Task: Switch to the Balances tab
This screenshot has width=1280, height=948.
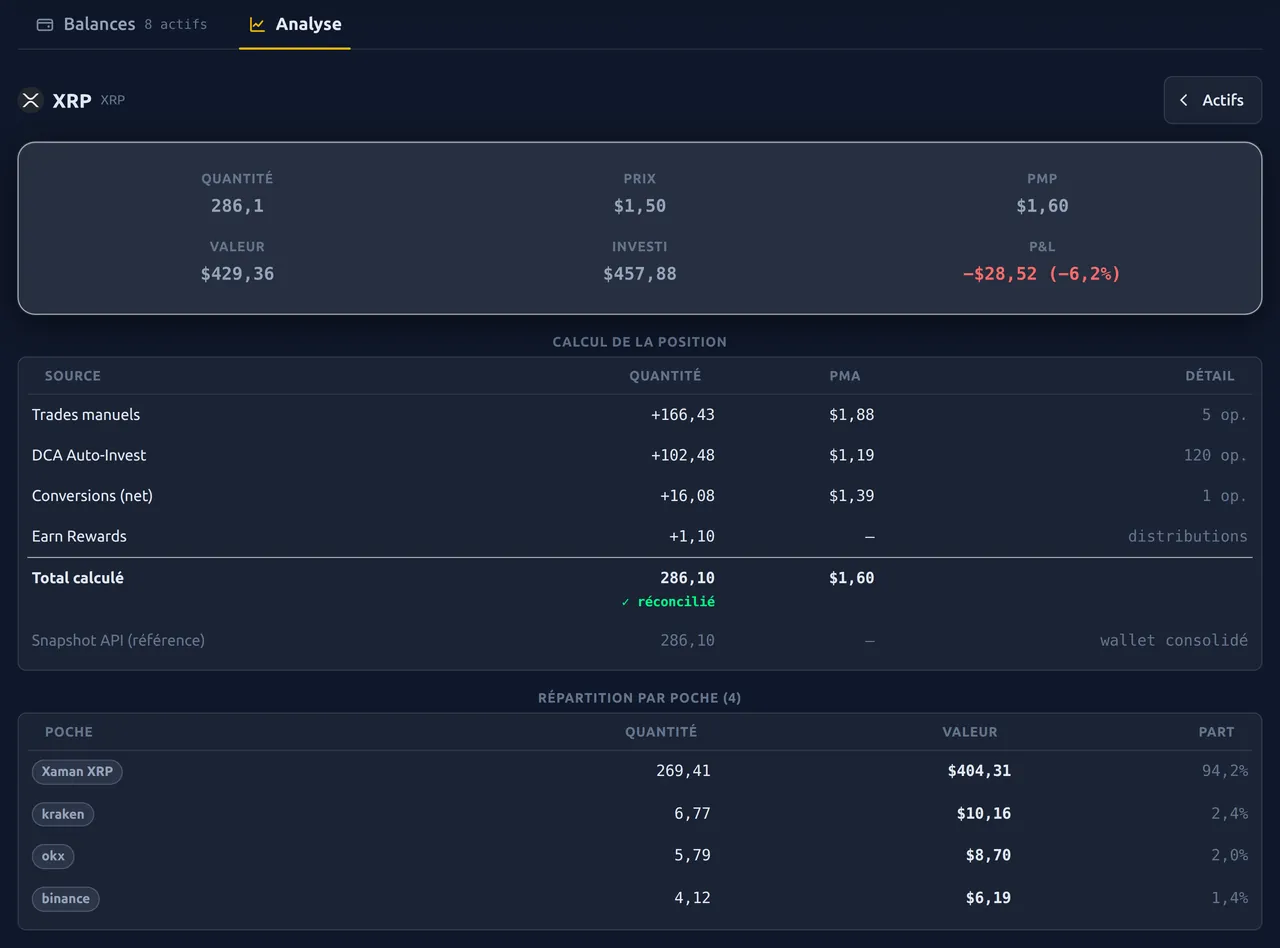Action: (x=121, y=24)
